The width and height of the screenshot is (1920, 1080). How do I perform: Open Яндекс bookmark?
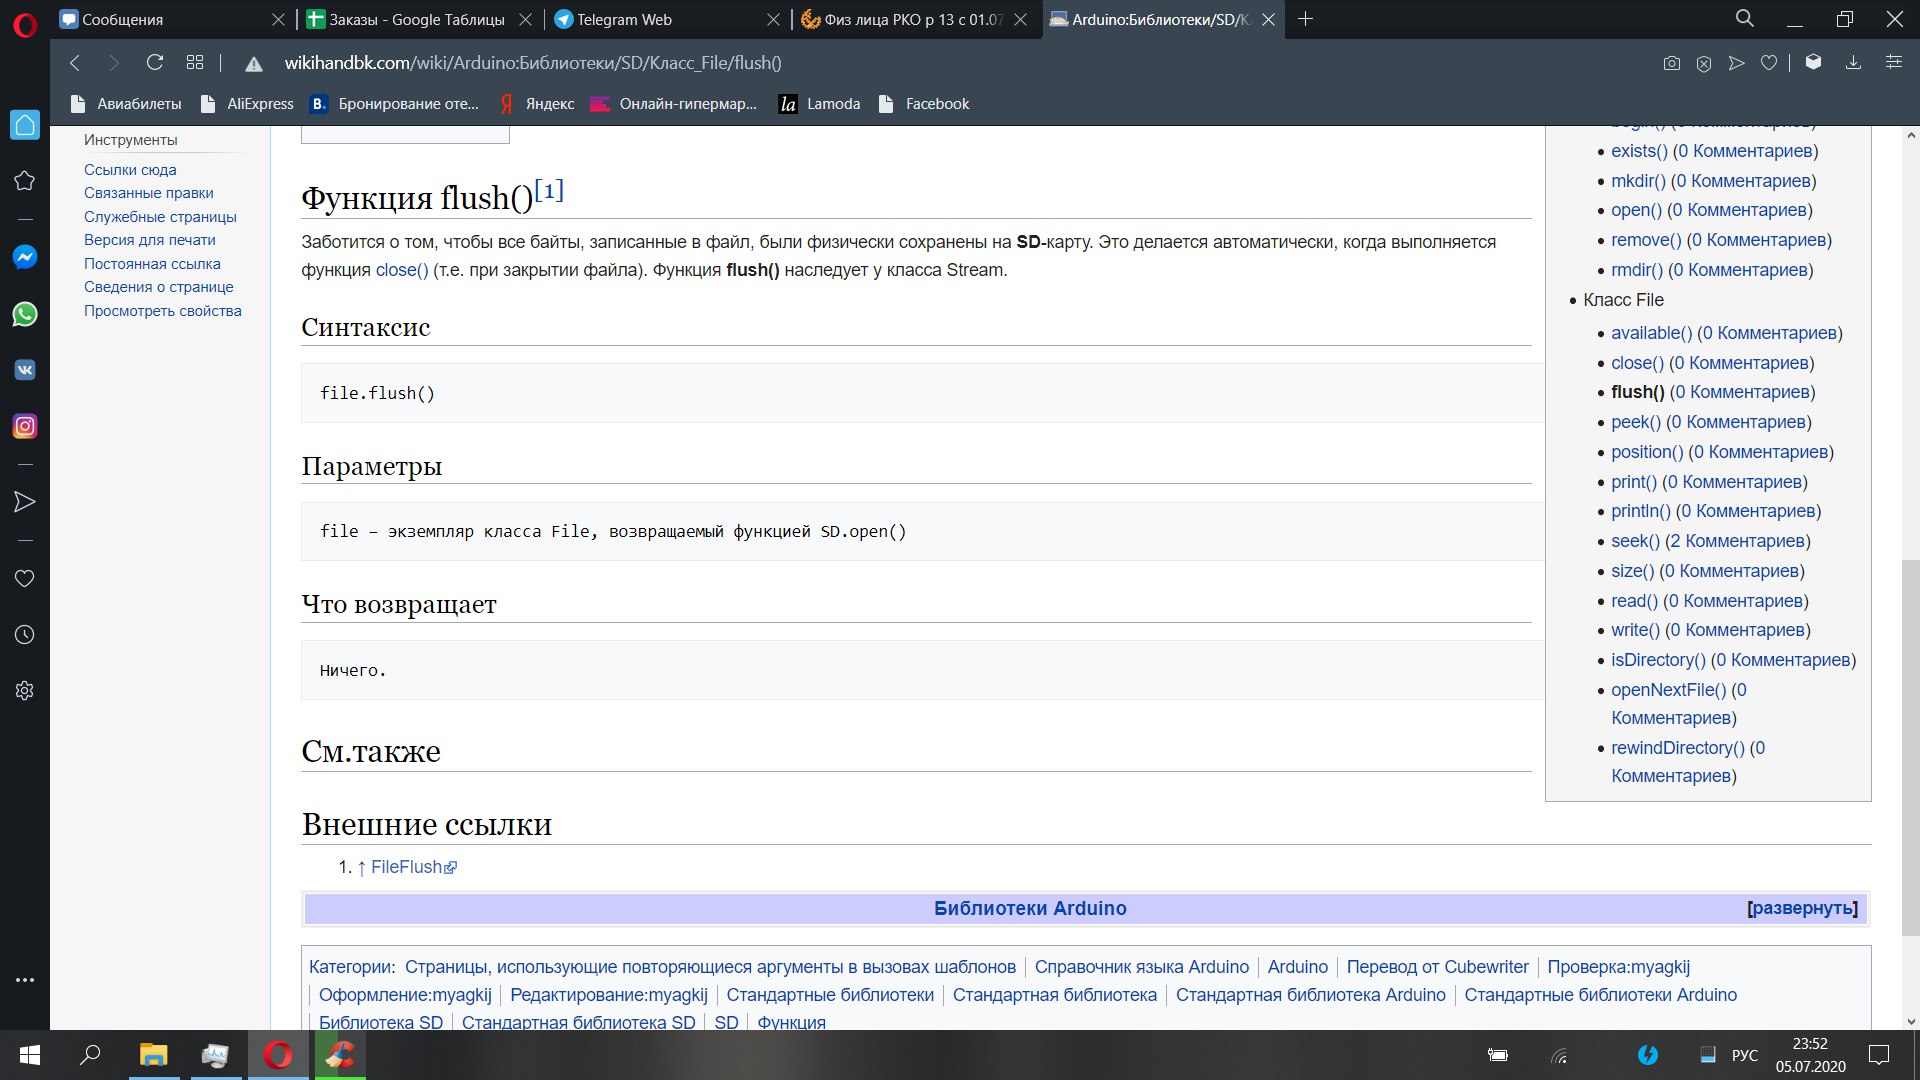tap(537, 104)
